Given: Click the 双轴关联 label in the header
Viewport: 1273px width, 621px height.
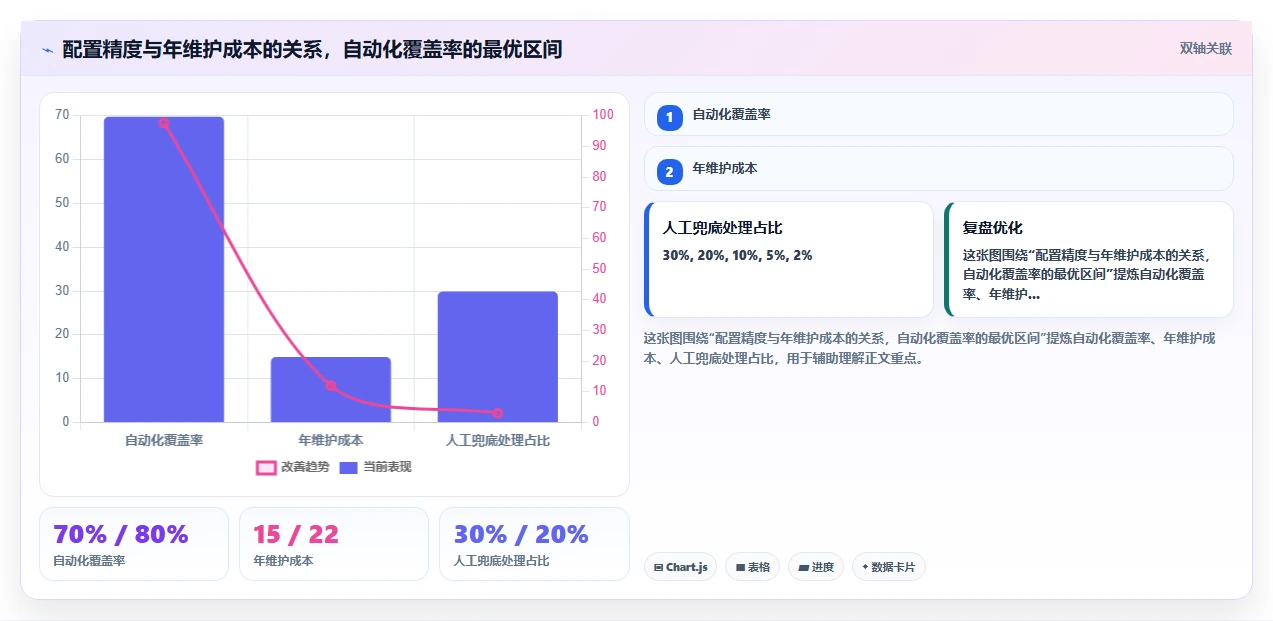Looking at the screenshot, I should click(x=1206, y=48).
